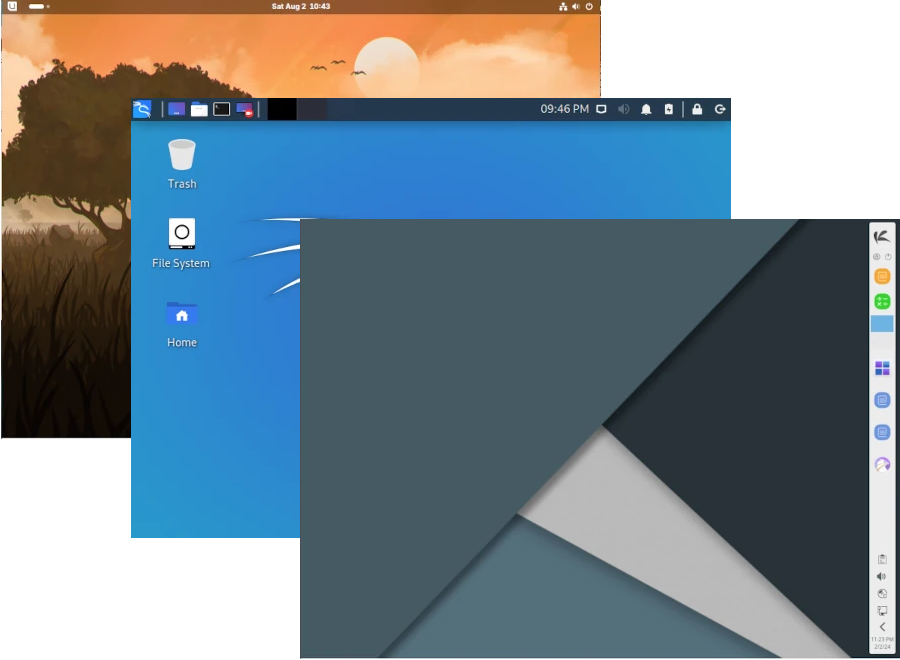The width and height of the screenshot is (900, 660).
Task: Open the clipboard tray icon in vertical panel
Action: [882, 559]
